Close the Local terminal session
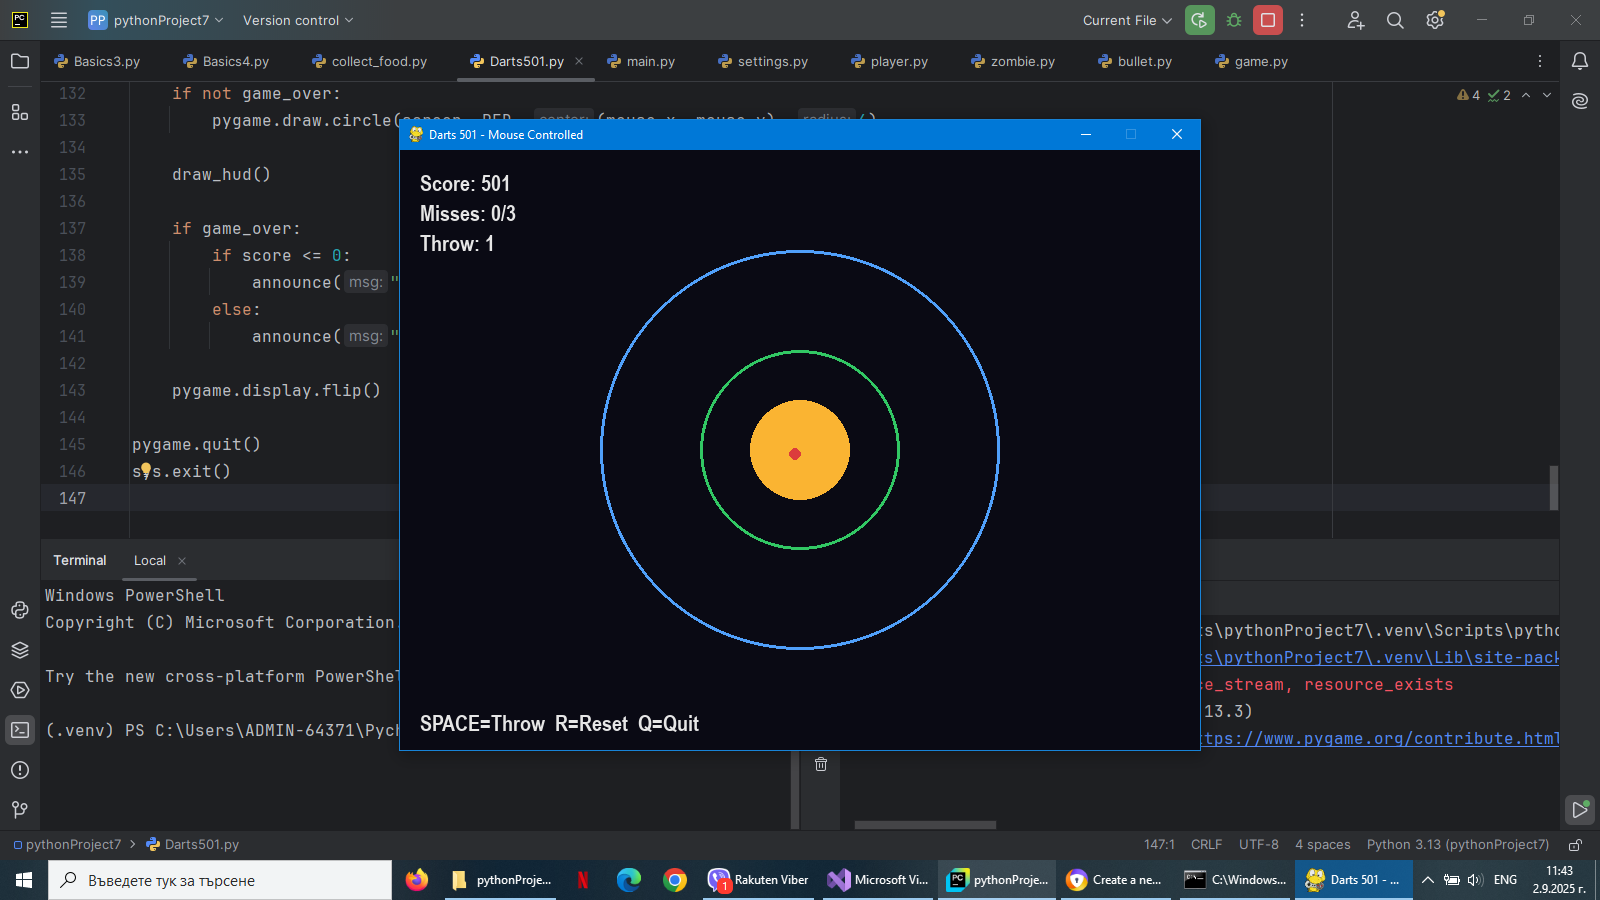 [182, 561]
